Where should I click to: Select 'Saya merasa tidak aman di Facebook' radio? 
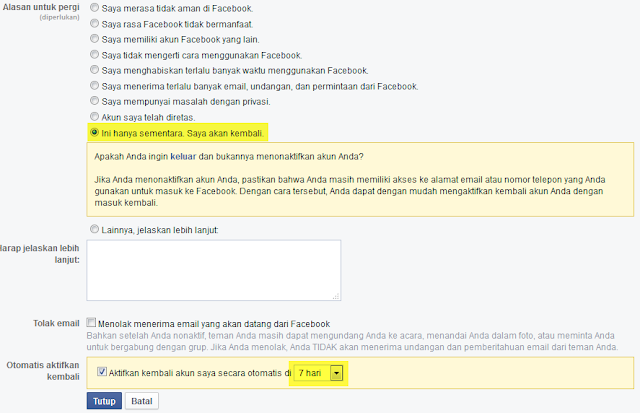pyautogui.click(x=94, y=7)
